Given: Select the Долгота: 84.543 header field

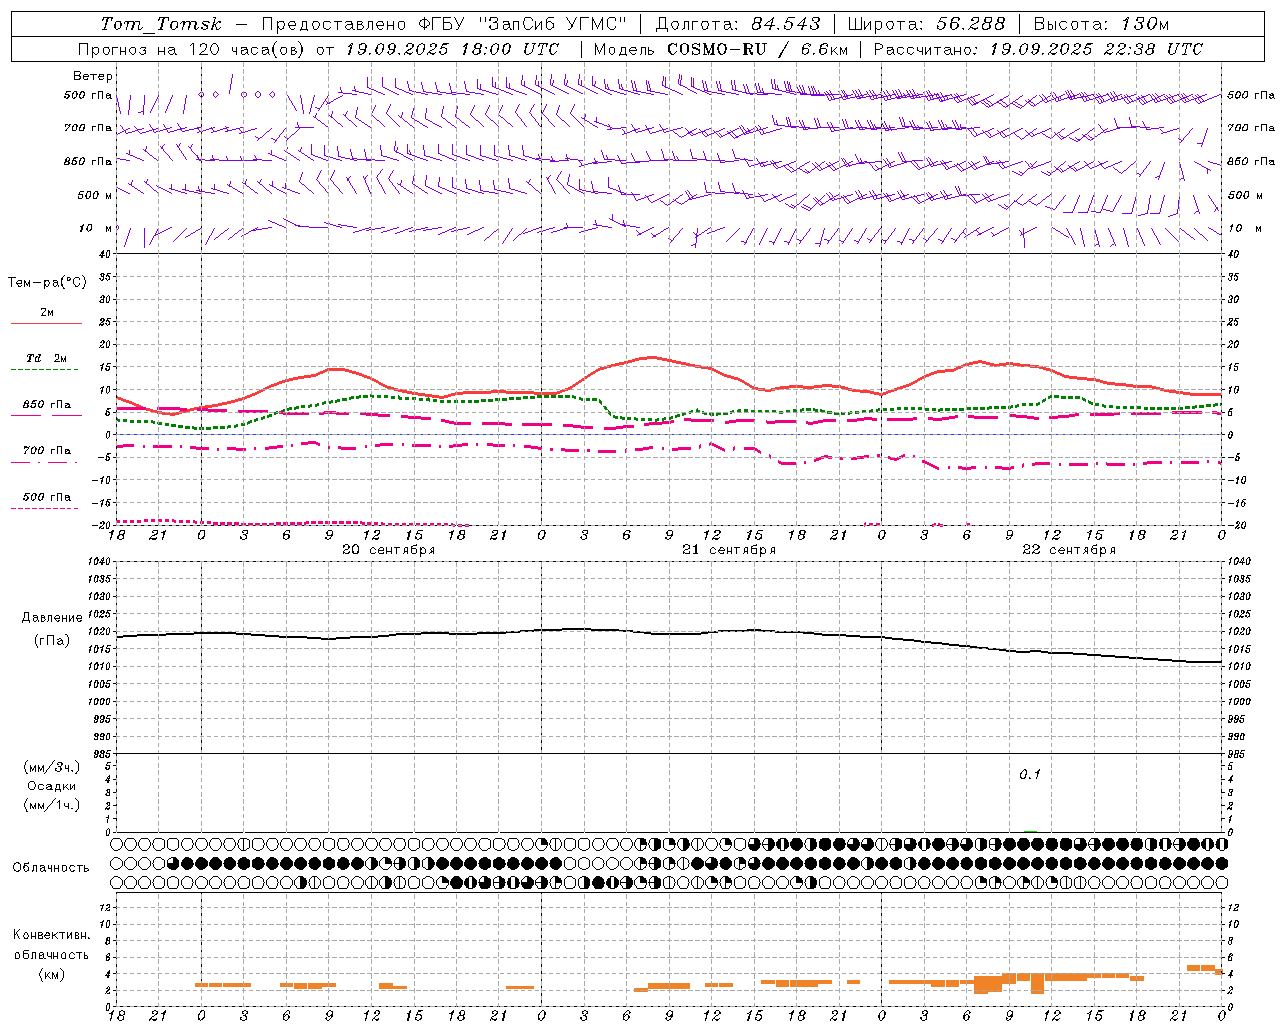Looking at the screenshot, I should pos(738,24).
